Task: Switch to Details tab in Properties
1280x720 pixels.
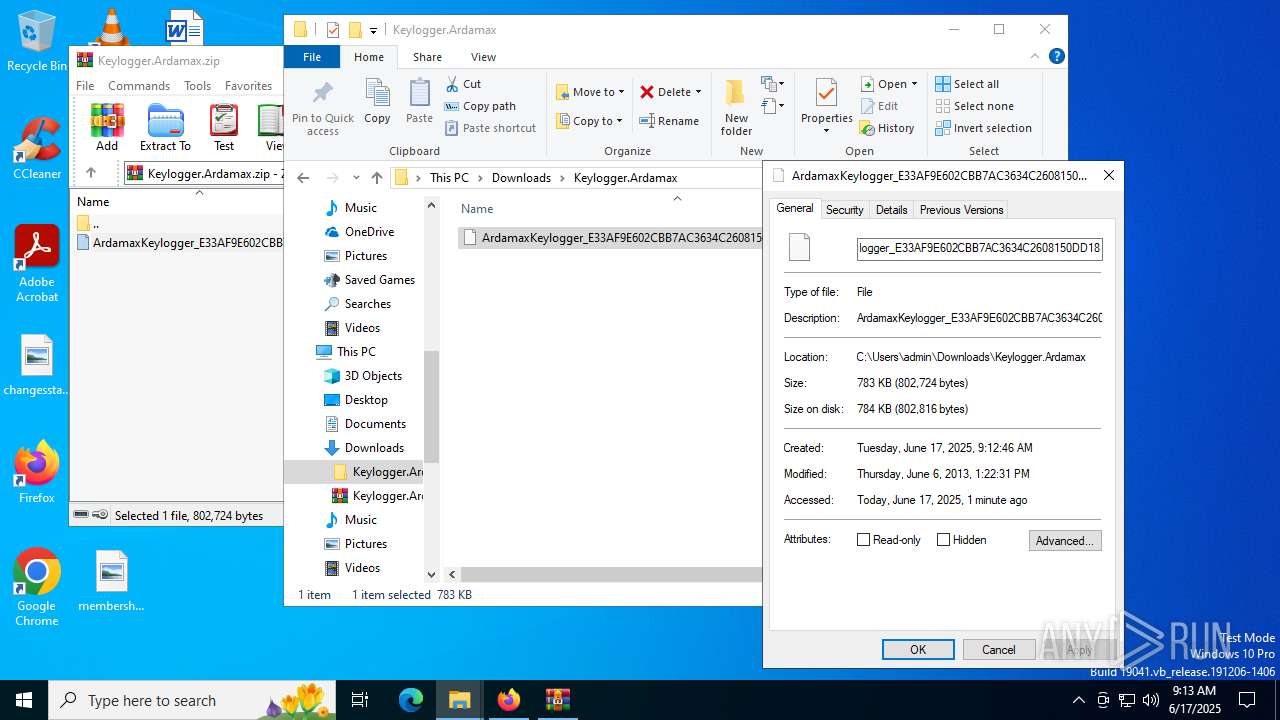Action: (891, 210)
